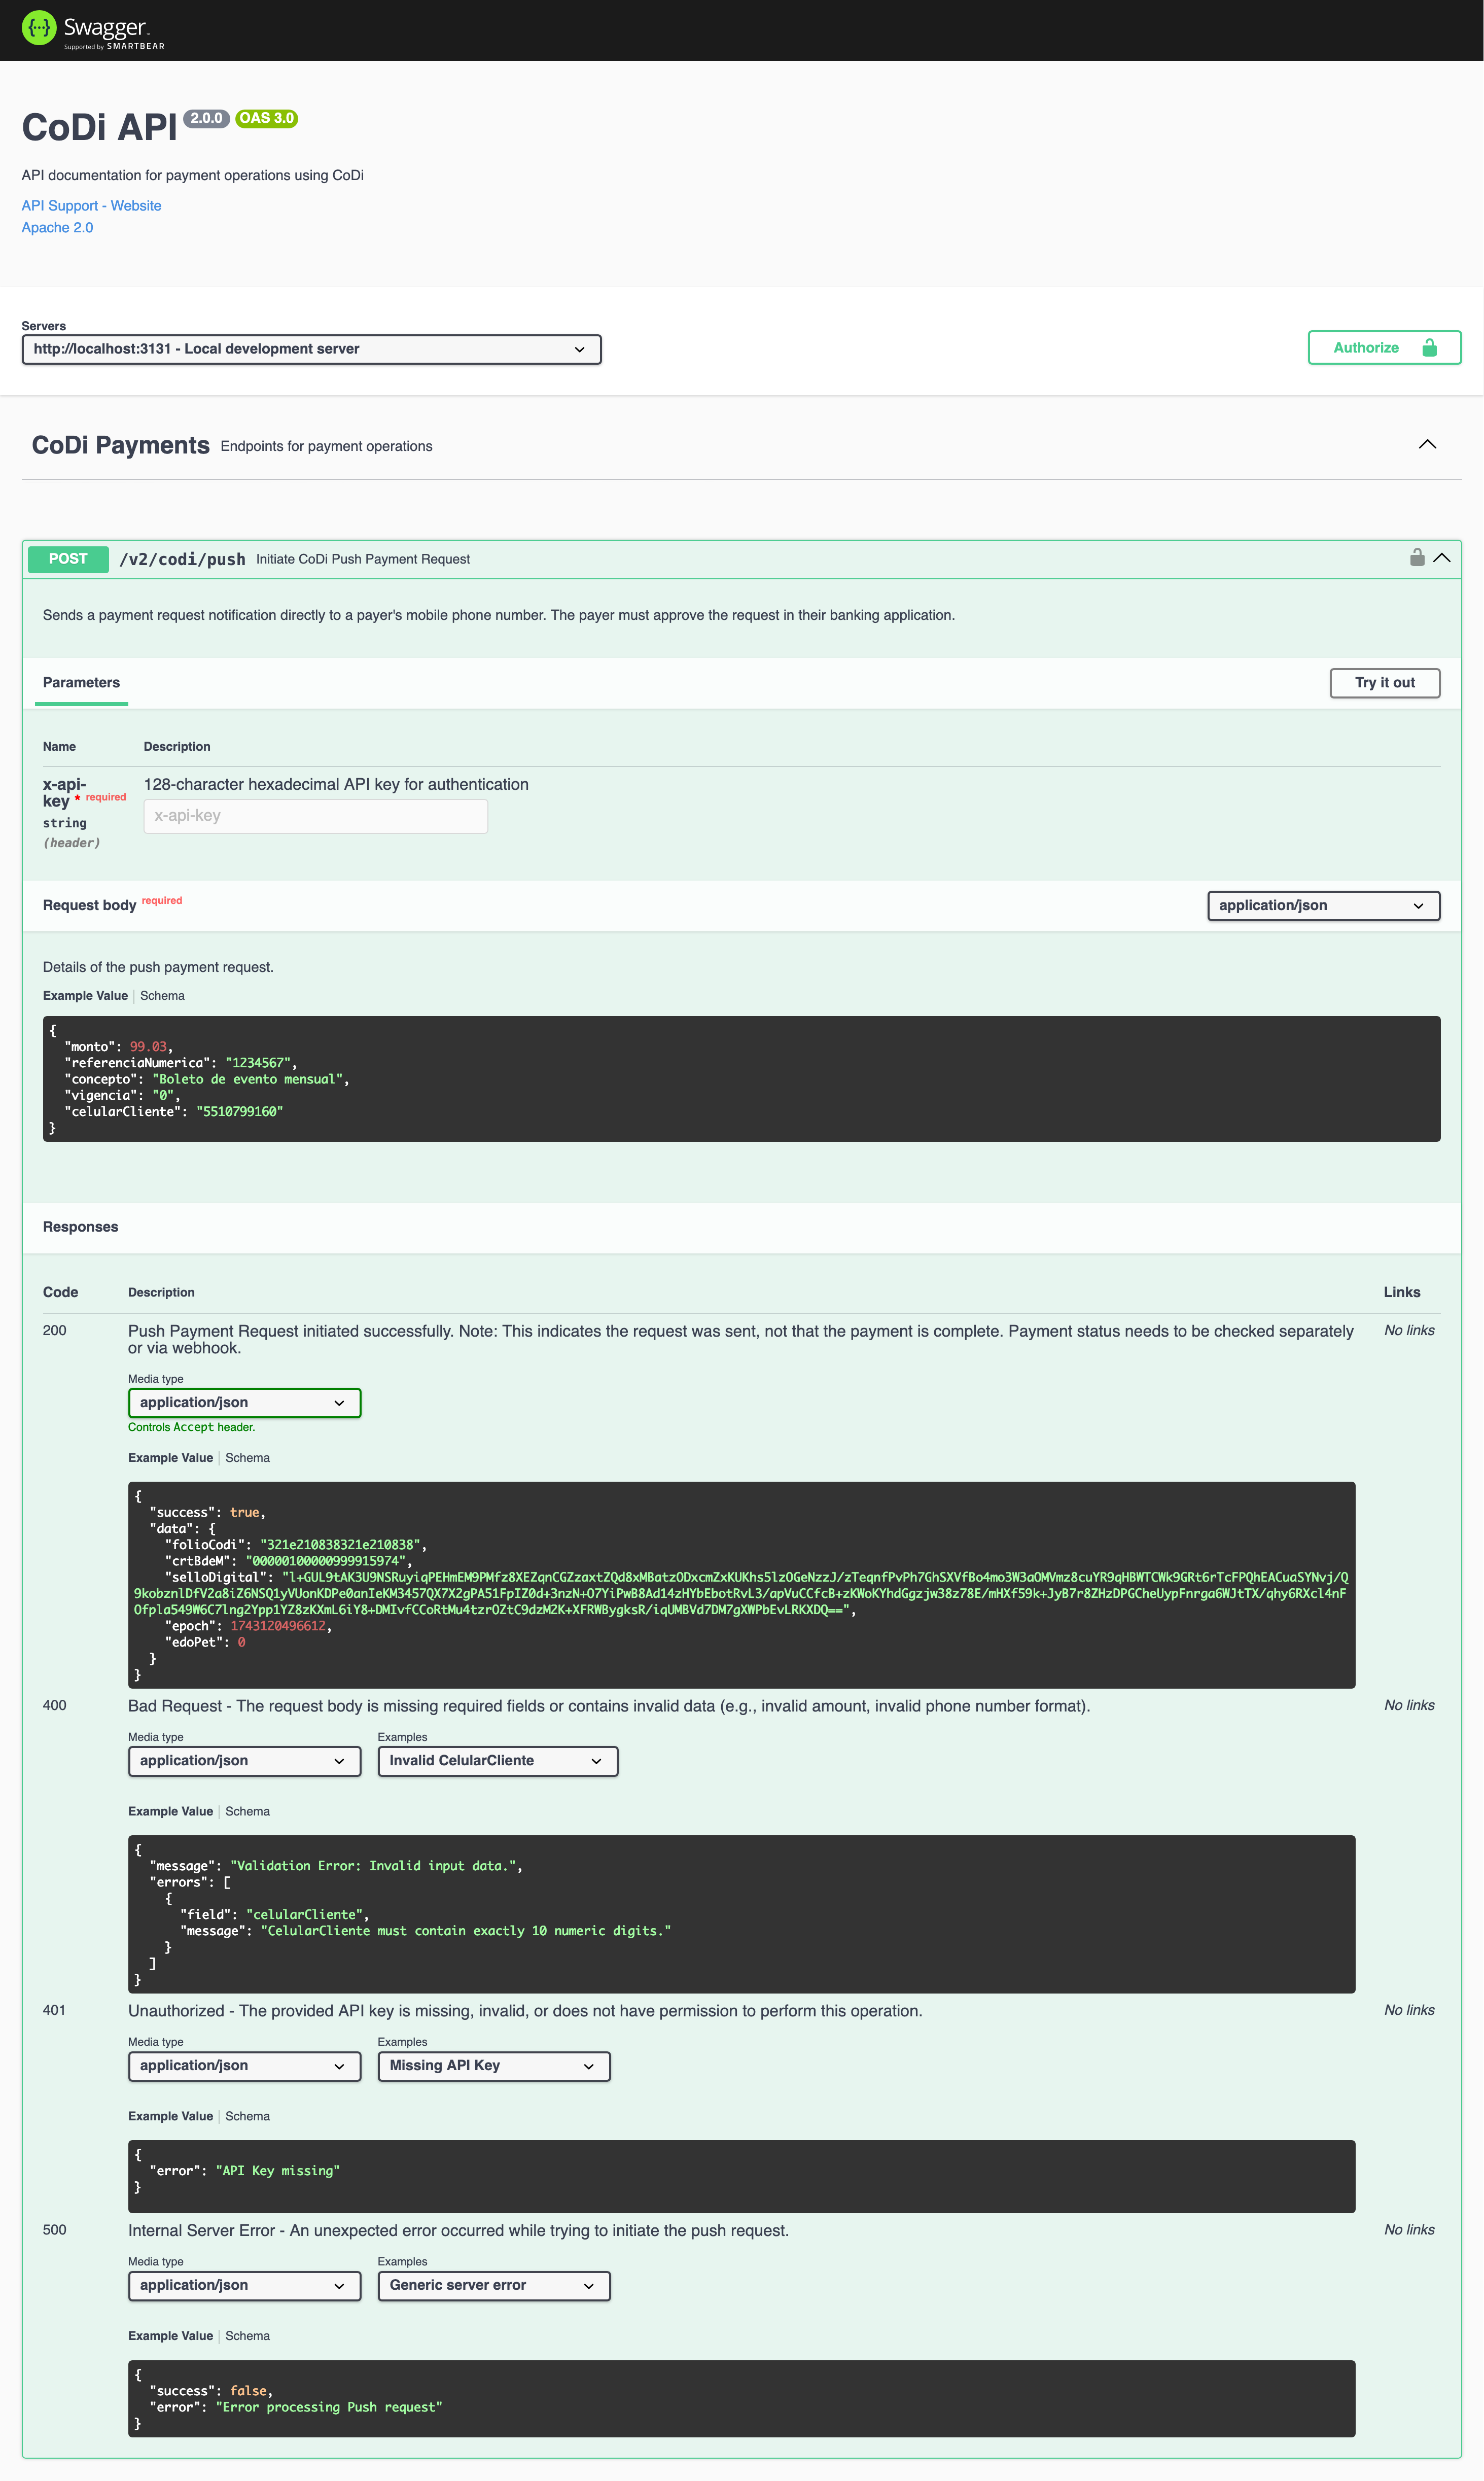1484x2481 pixels.
Task: Open the request body media type dropdown
Action: [x=1322, y=906]
